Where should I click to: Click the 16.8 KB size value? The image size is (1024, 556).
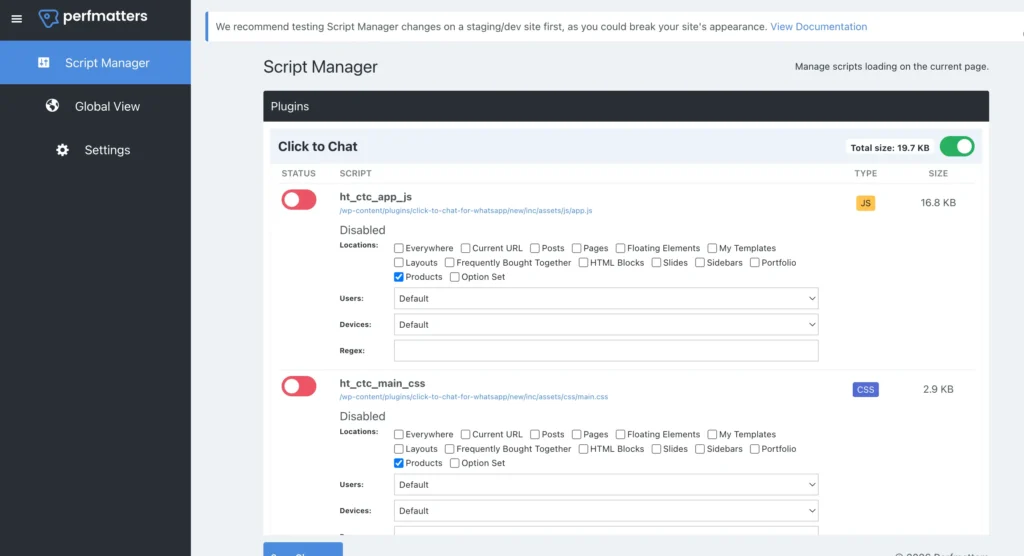pos(938,203)
